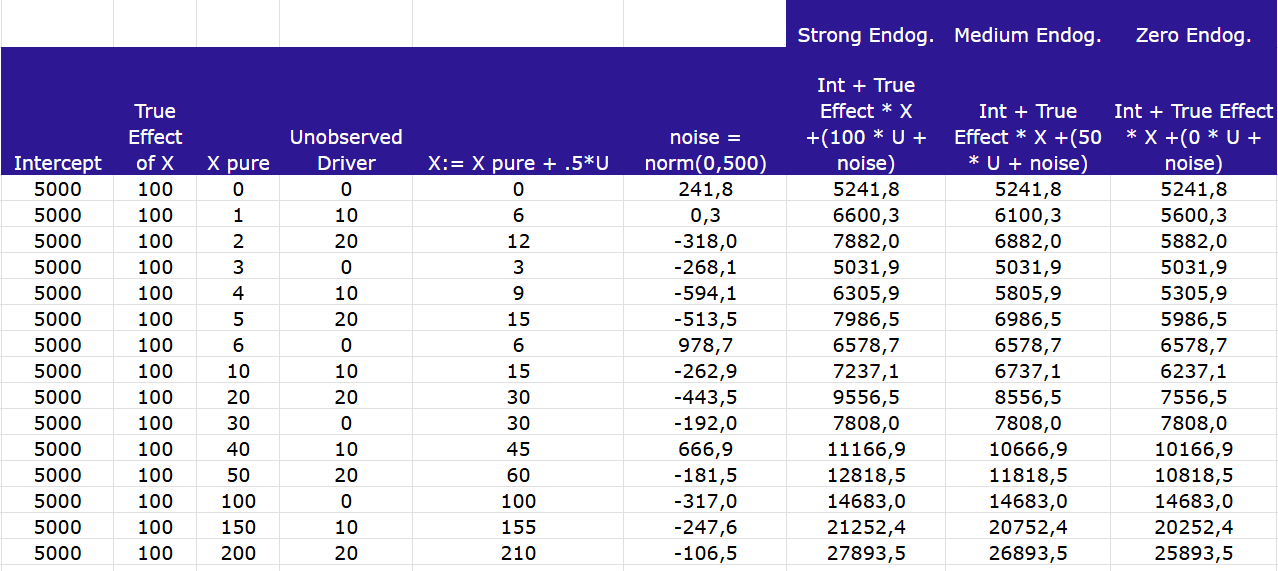Select the Zero Endog. header cell
The height and width of the screenshot is (571, 1278).
click(1193, 36)
